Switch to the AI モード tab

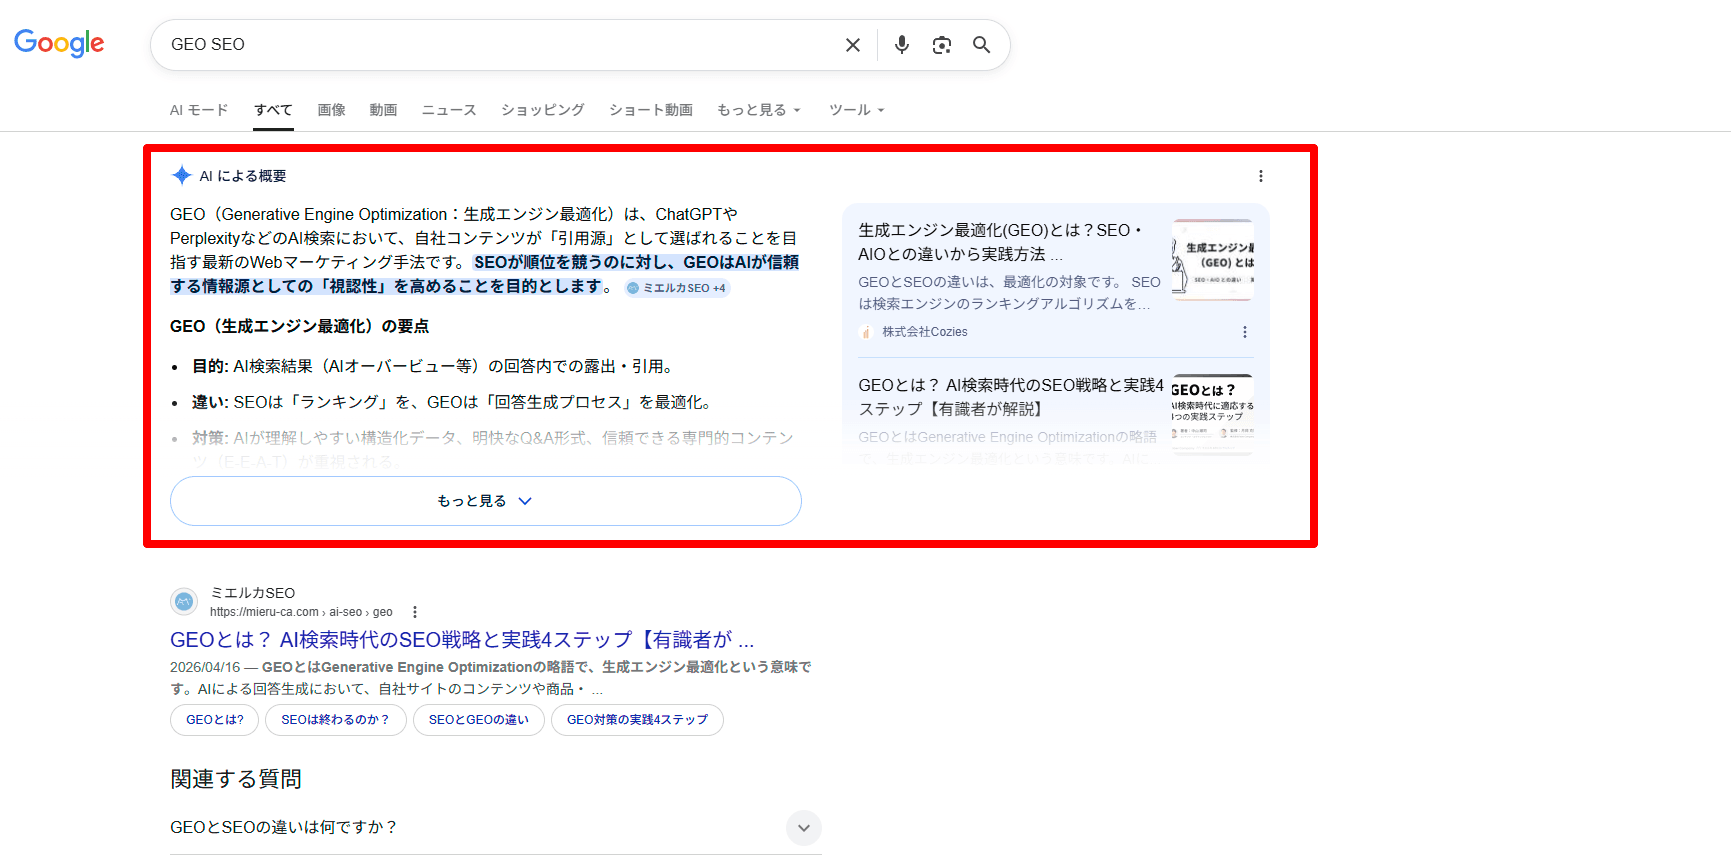[199, 110]
